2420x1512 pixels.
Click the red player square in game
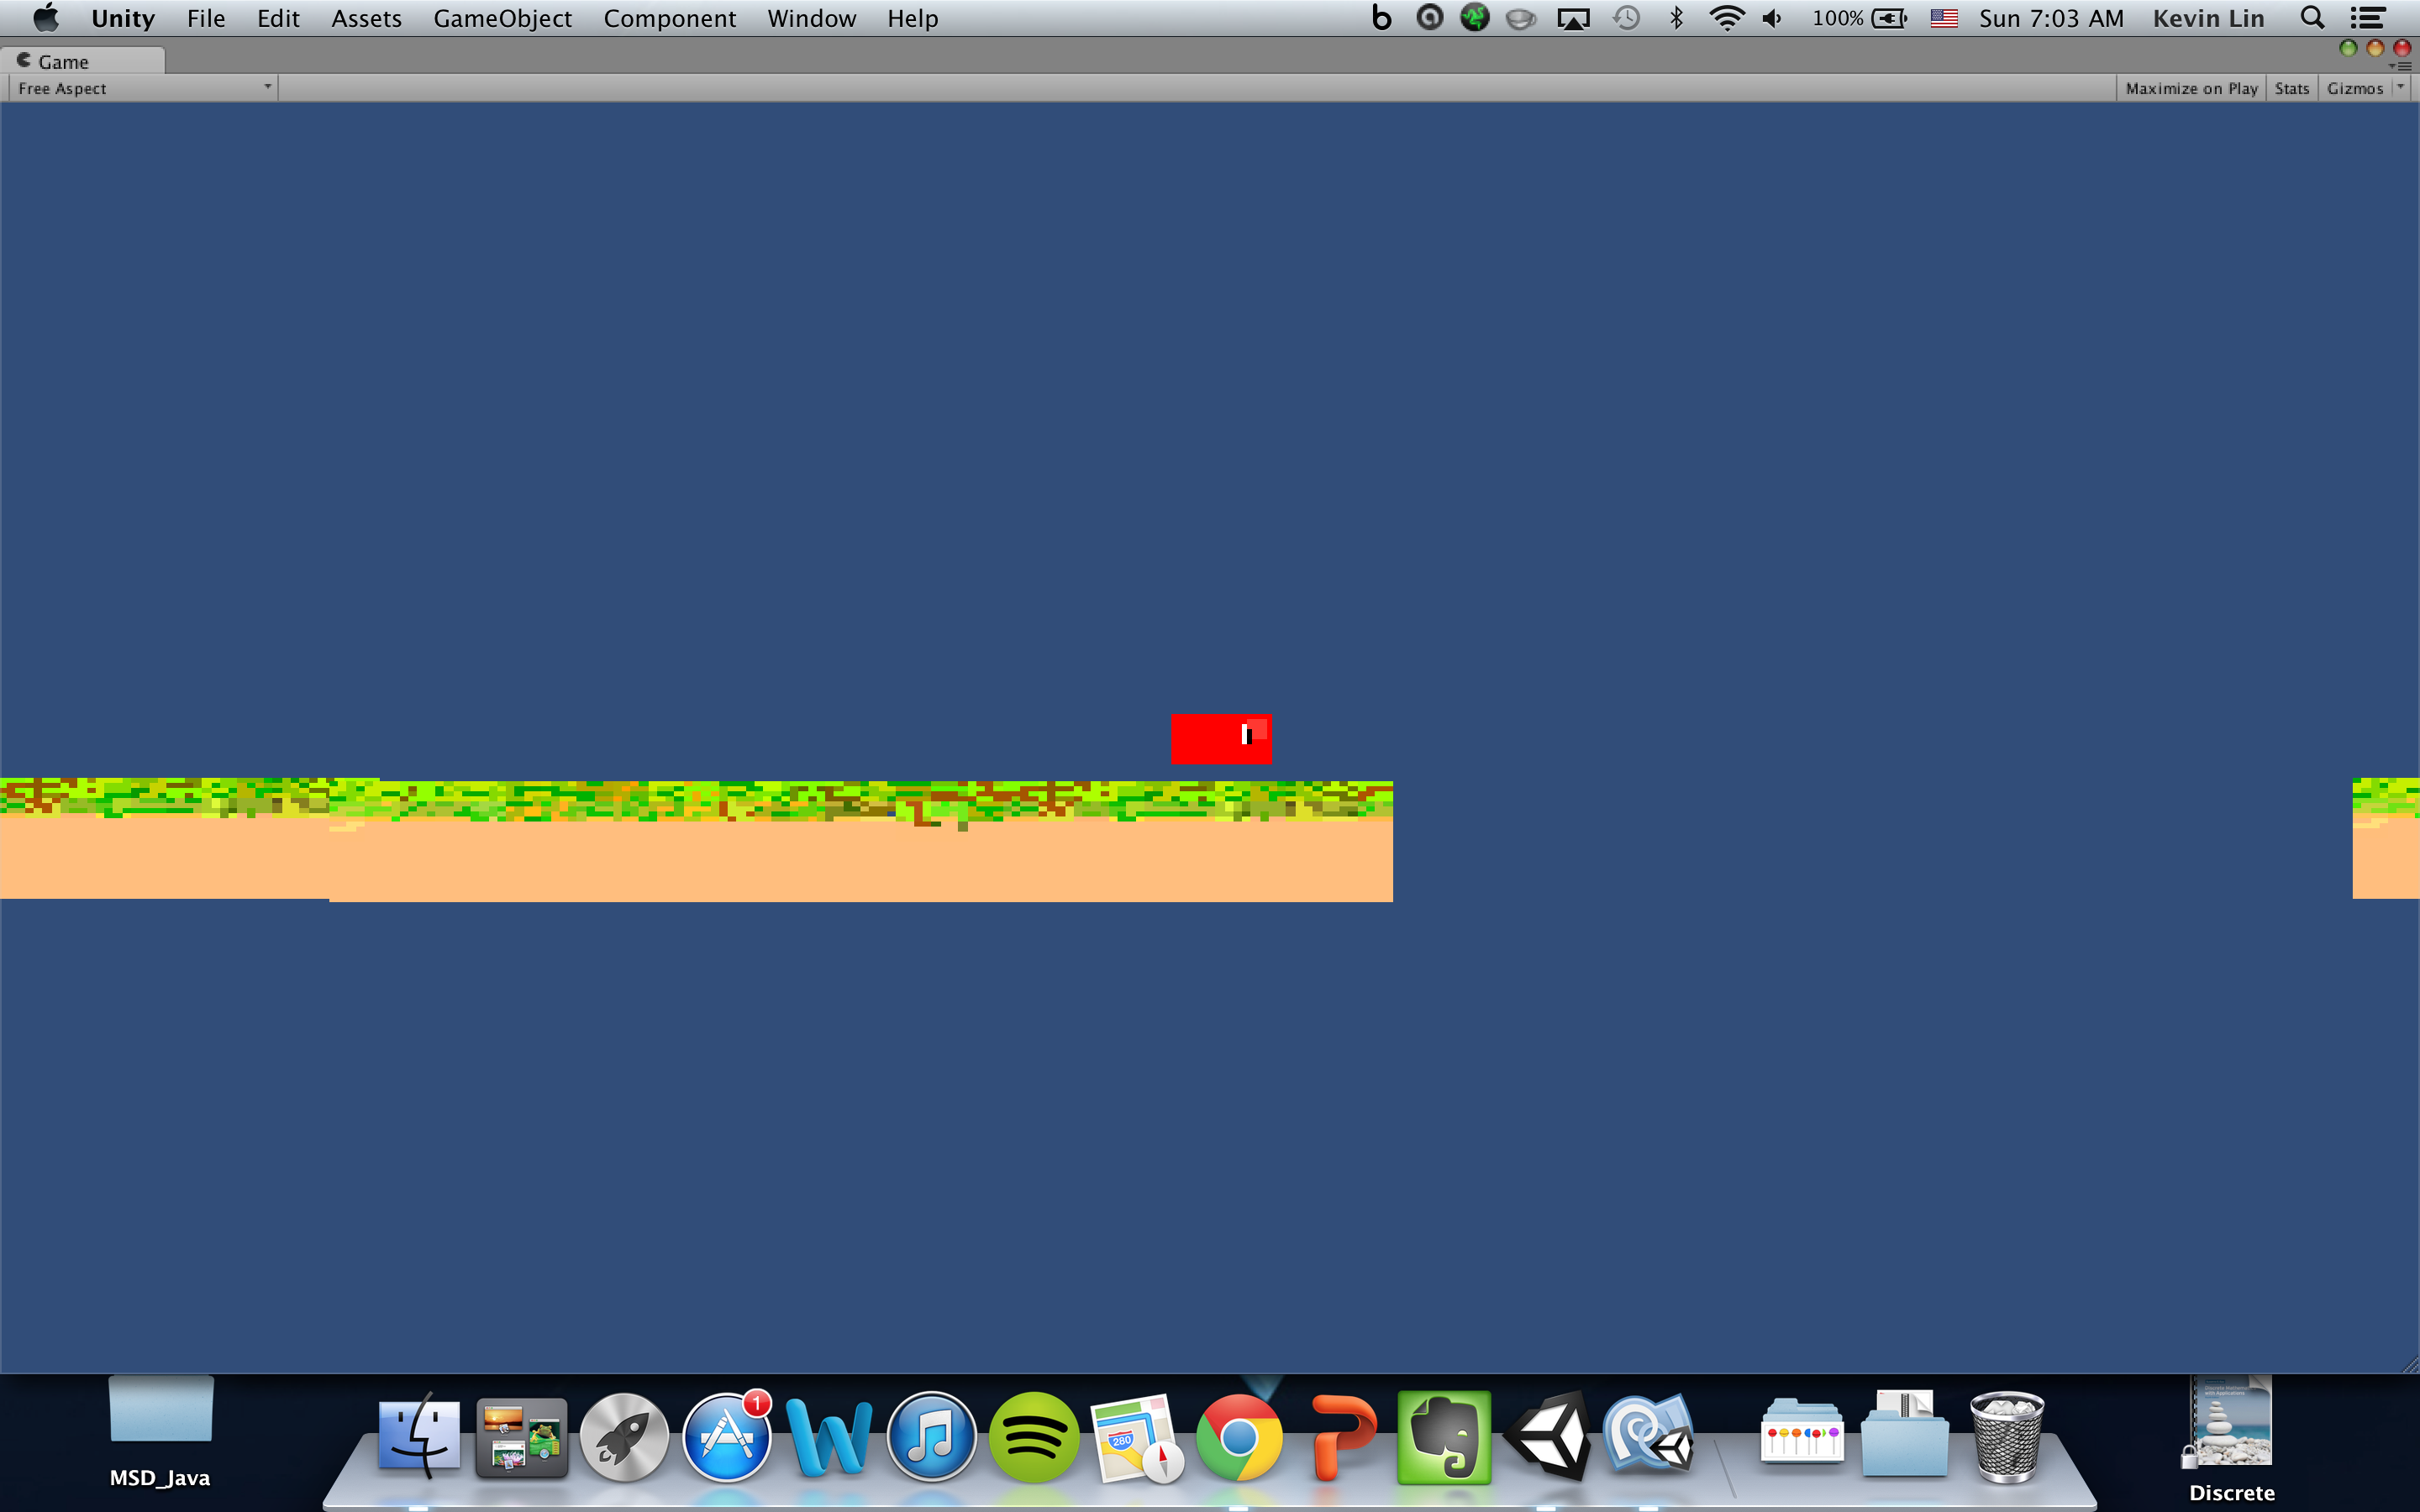1220,738
